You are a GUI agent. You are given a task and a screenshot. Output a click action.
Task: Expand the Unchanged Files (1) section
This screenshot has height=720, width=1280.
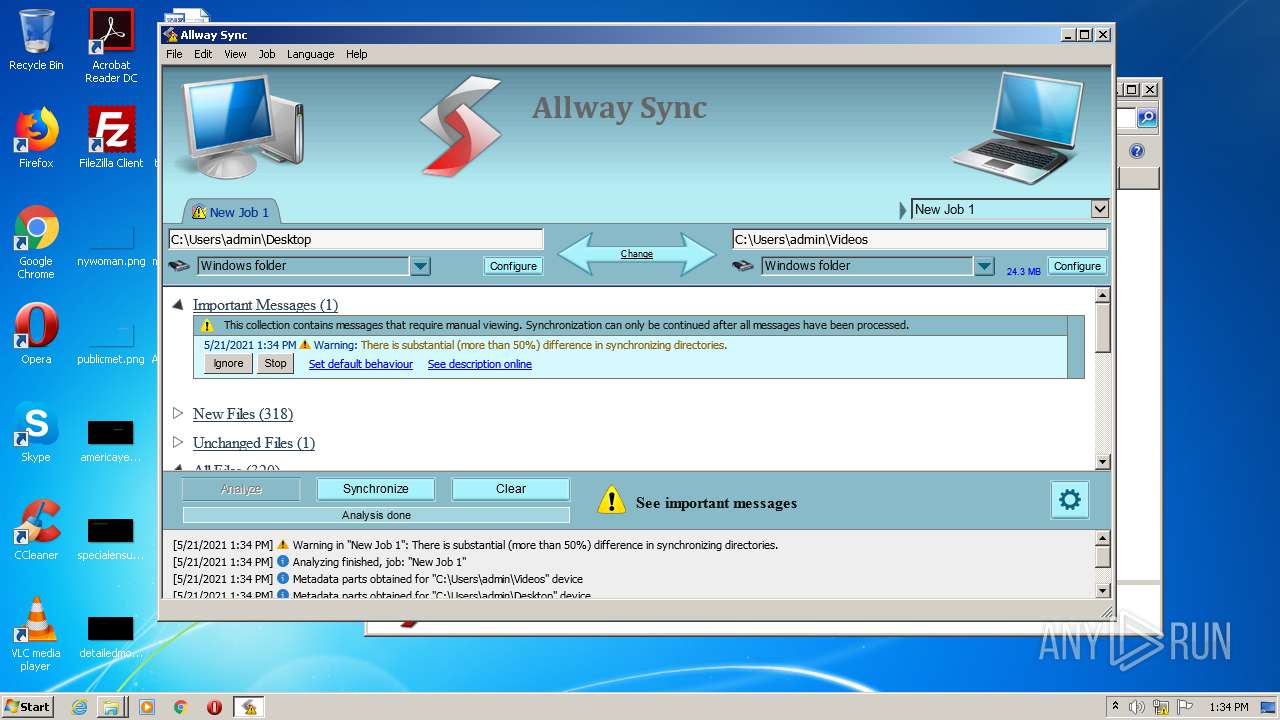[177, 442]
